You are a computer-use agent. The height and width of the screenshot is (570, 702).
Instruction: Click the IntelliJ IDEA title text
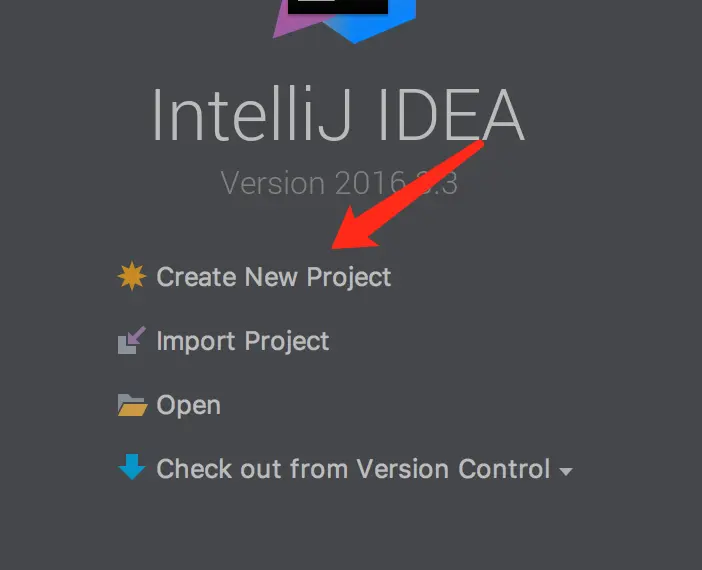click(338, 115)
